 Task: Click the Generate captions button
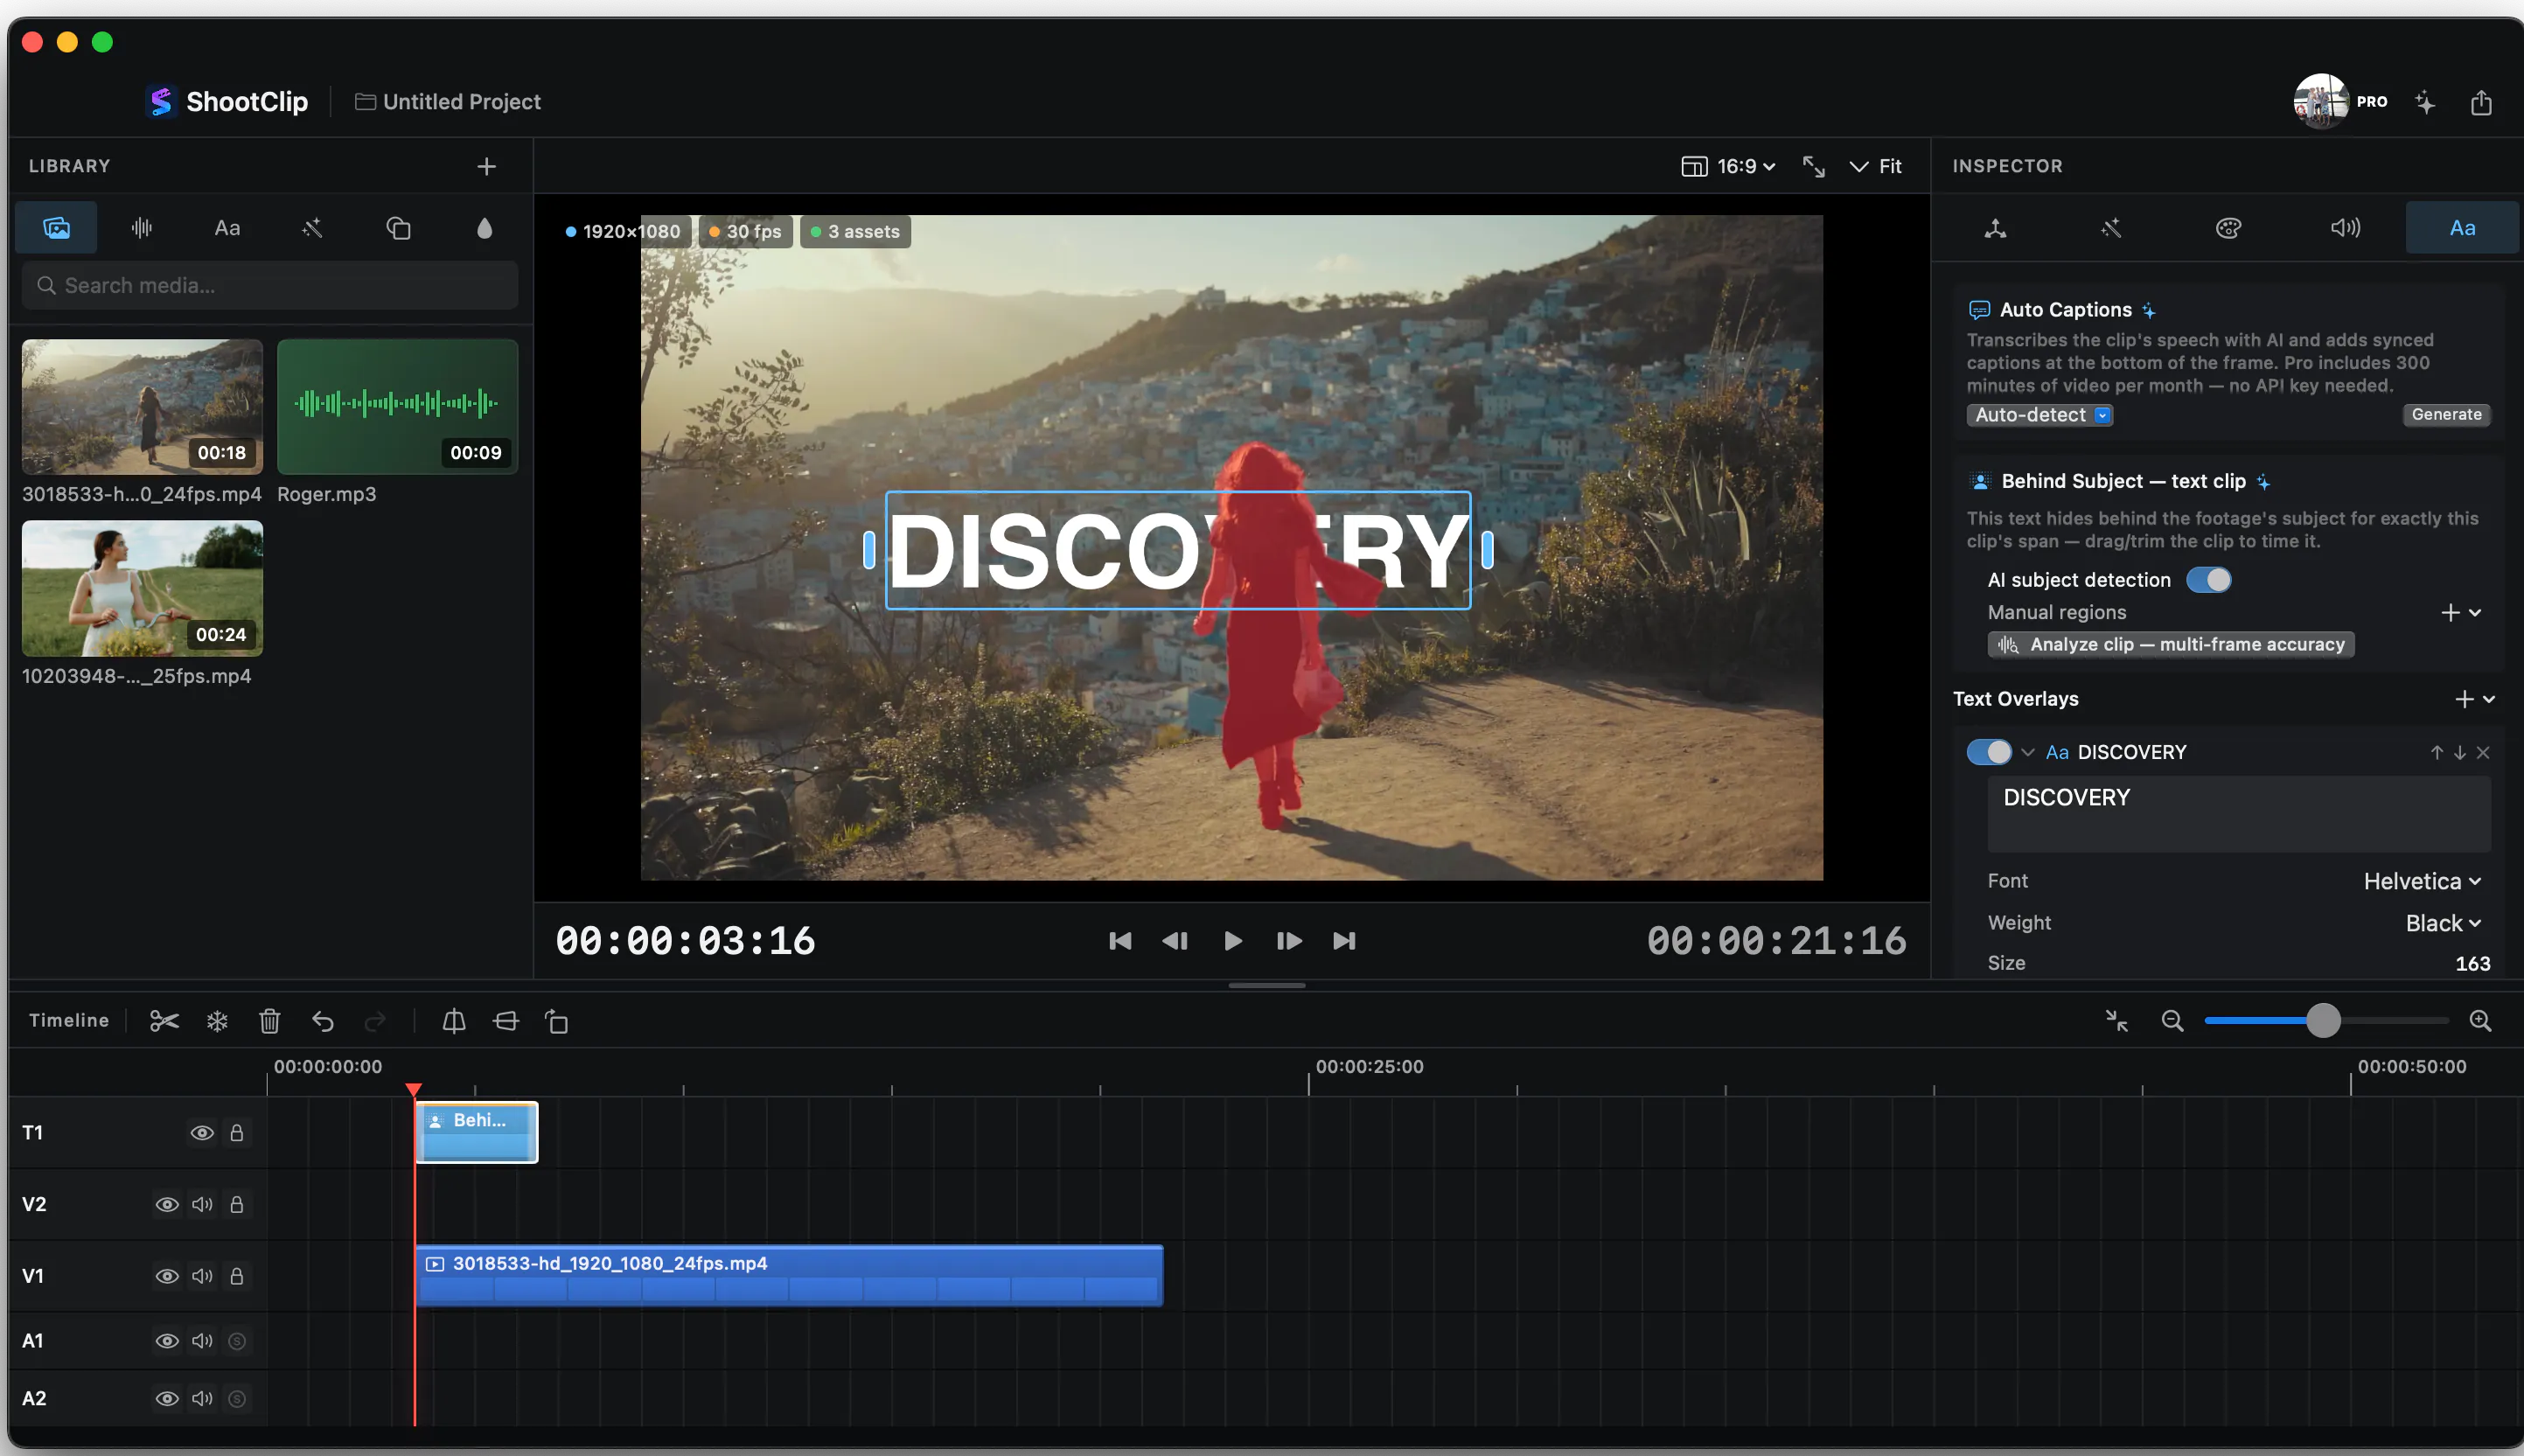[x=2446, y=414]
